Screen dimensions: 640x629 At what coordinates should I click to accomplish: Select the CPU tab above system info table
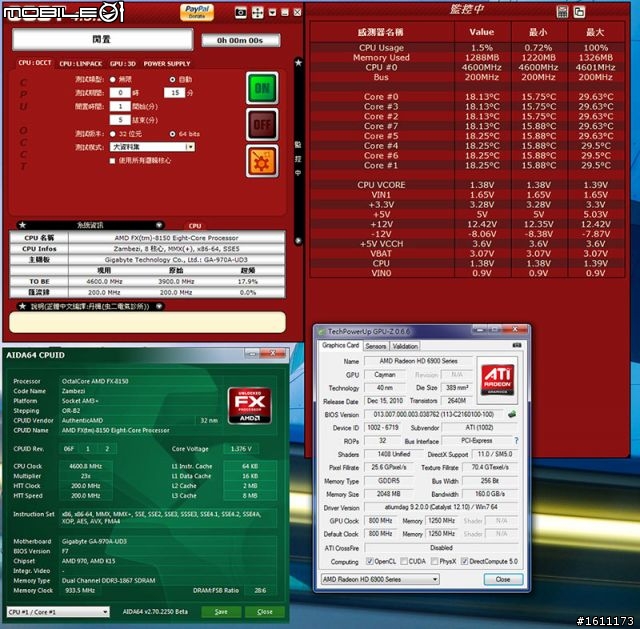point(195,226)
